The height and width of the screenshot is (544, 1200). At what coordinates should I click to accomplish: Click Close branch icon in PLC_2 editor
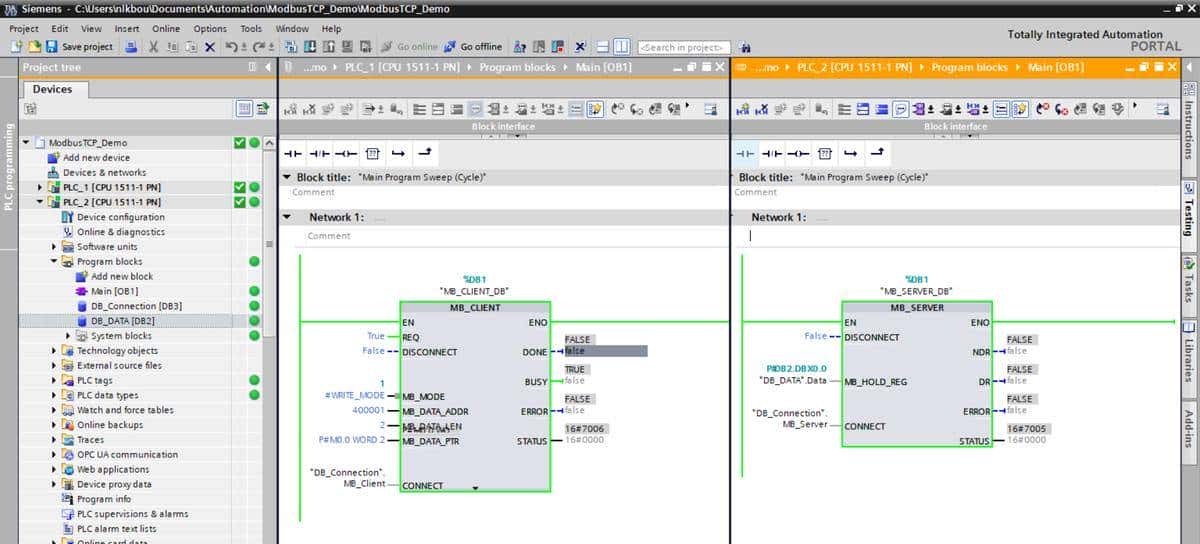(x=876, y=153)
